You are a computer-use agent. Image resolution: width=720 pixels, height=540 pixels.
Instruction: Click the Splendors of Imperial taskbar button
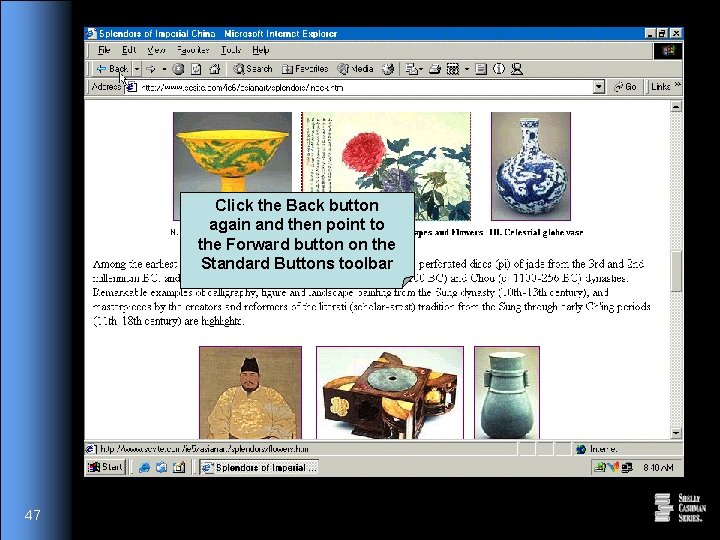click(x=259, y=467)
